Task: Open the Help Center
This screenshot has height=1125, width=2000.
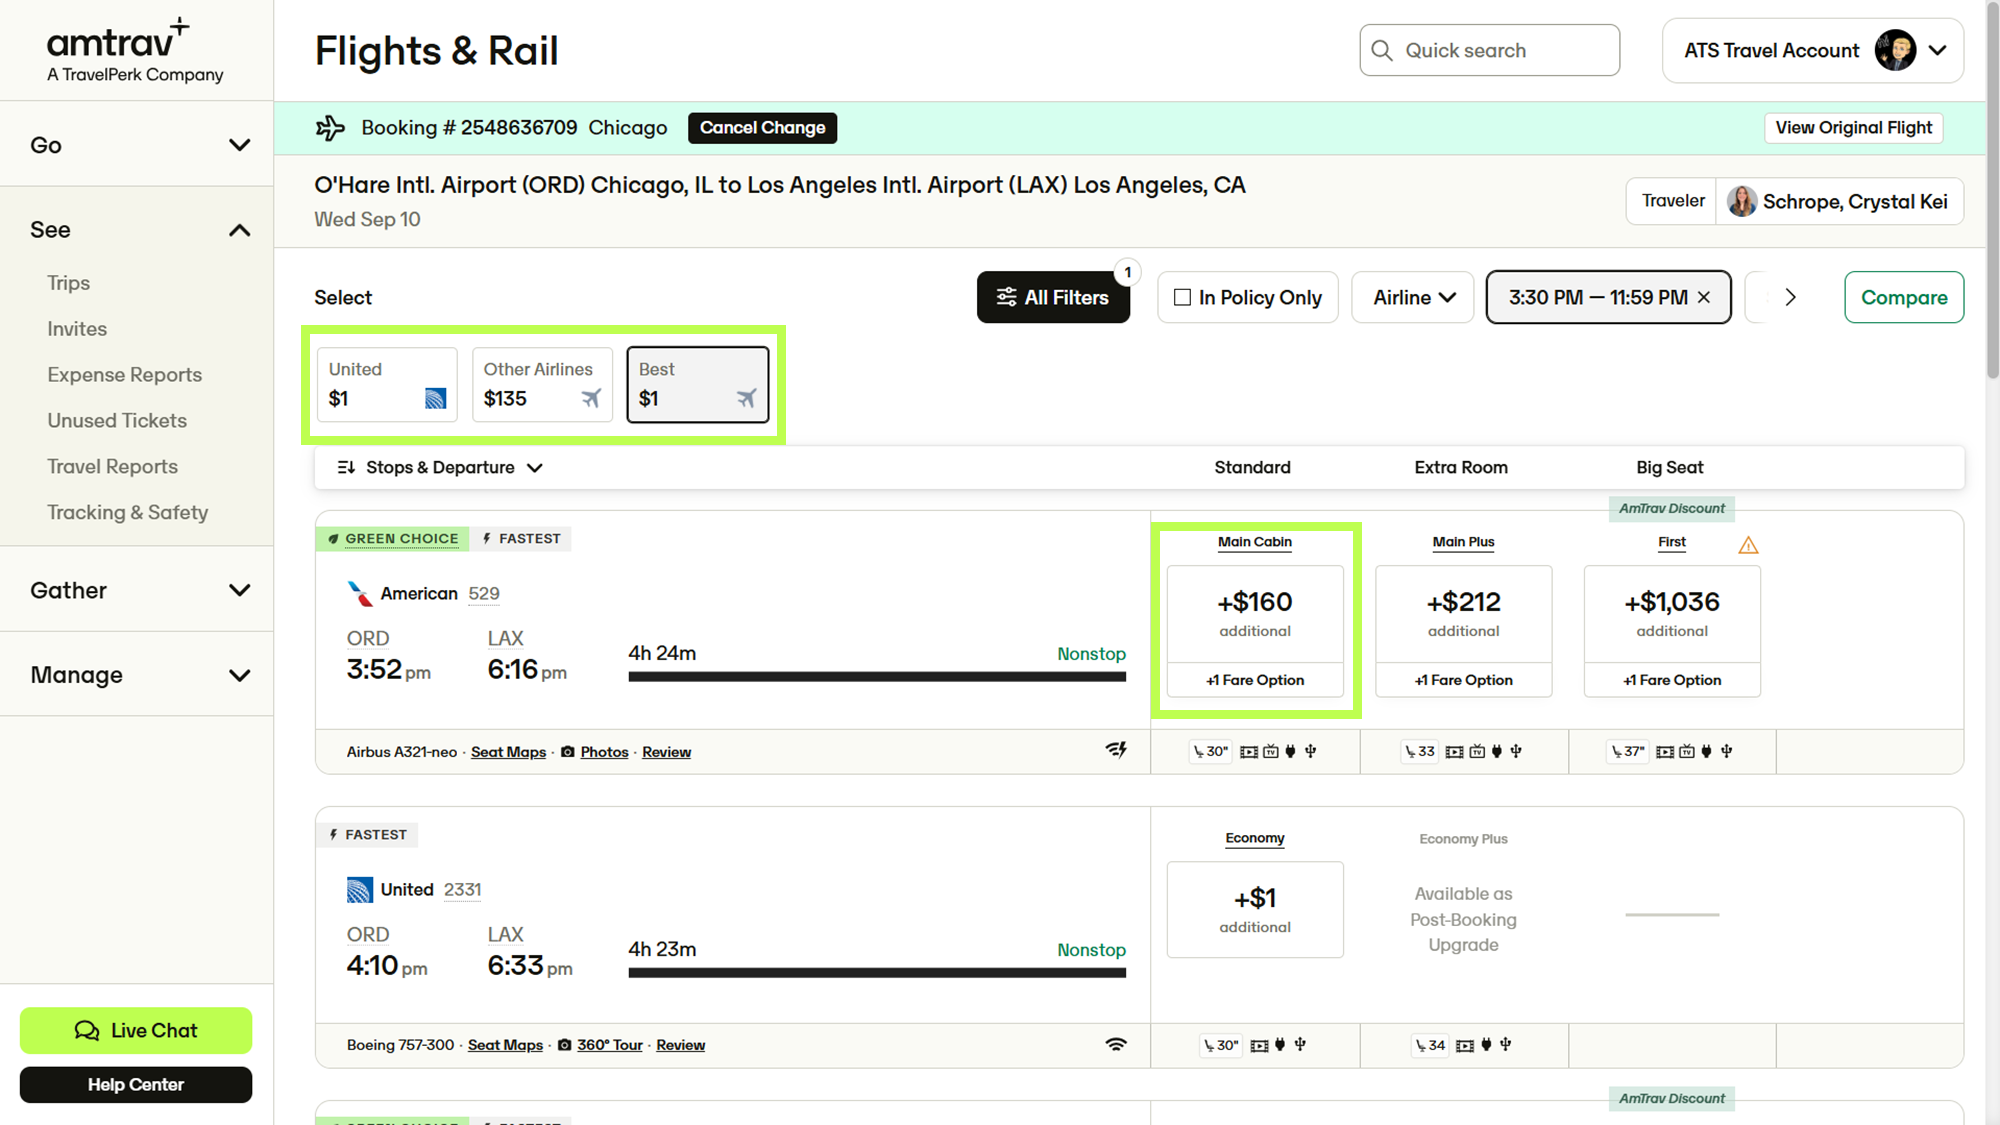Action: [136, 1085]
